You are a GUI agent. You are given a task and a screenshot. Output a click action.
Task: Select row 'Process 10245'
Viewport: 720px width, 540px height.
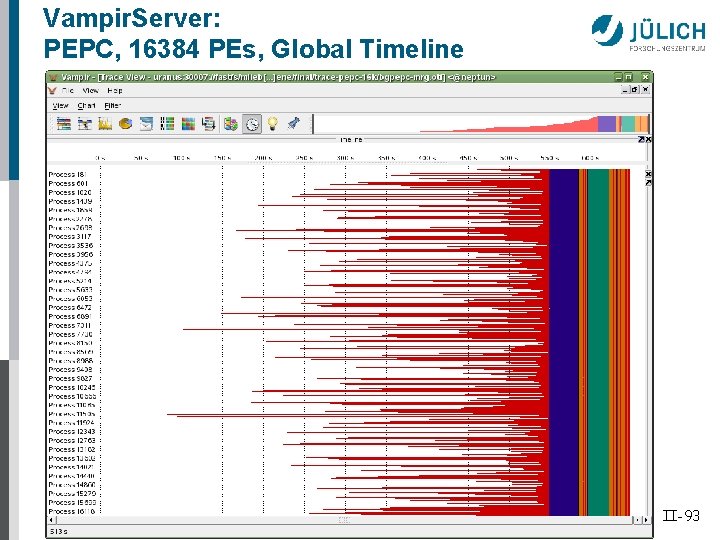[72, 387]
